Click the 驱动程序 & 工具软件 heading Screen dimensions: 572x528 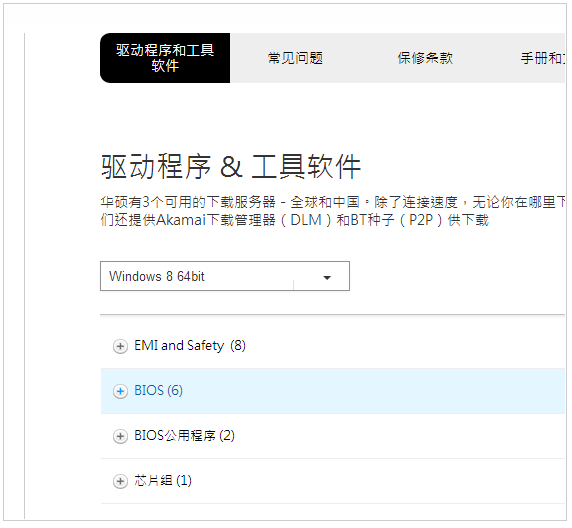point(231,167)
